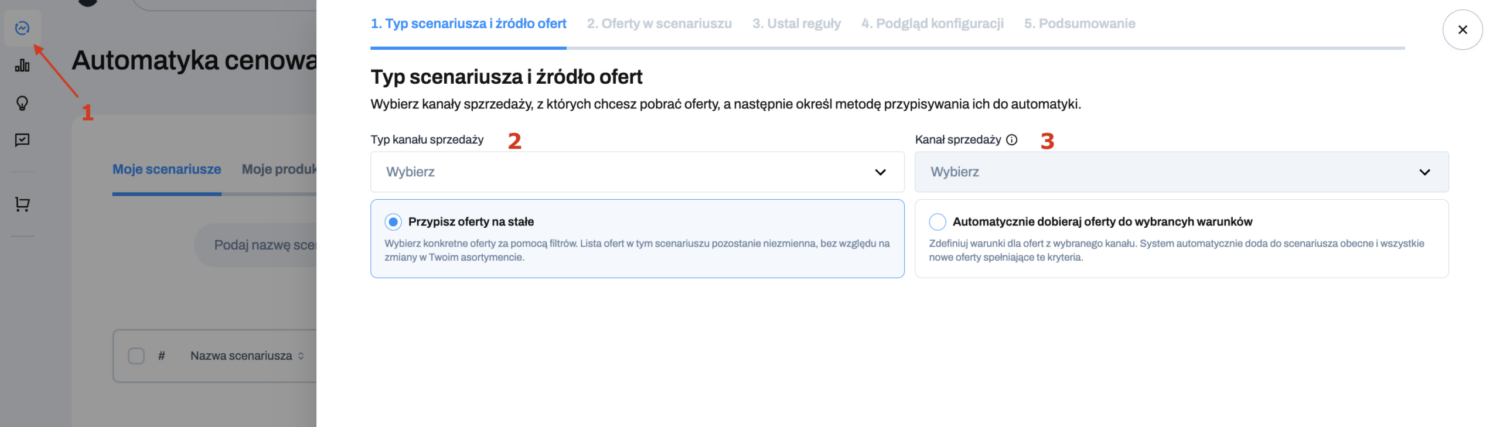Screen dimensions: 1500x427
Task: Select Automatycznie dobieraj oferty radio option
Action: click(937, 221)
